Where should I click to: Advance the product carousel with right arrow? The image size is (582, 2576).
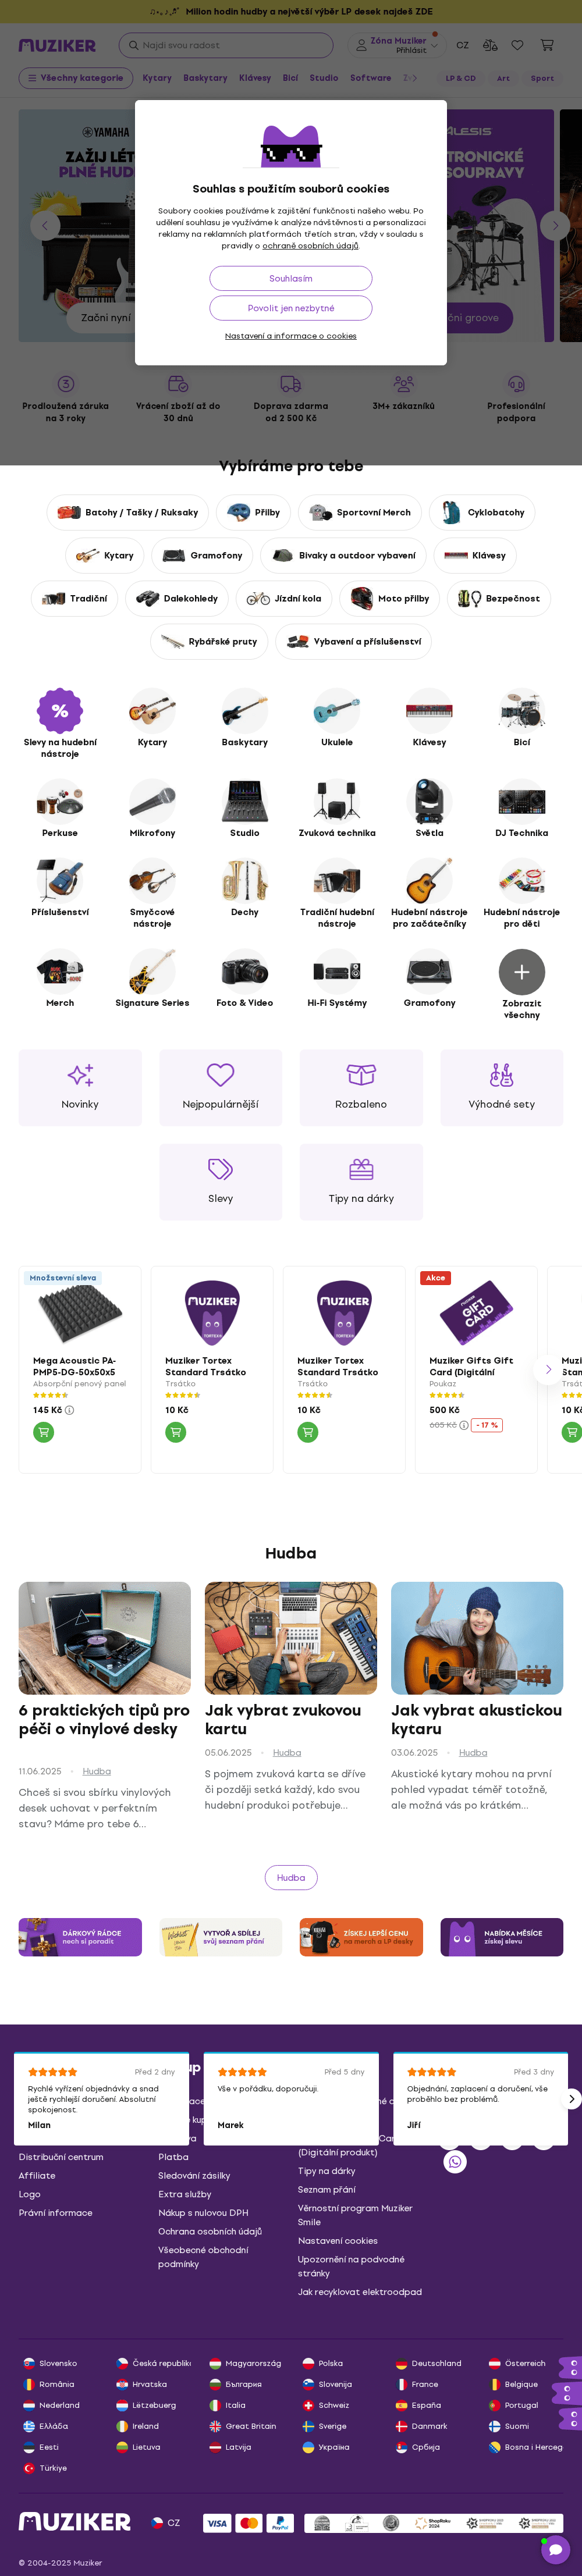coord(547,1369)
